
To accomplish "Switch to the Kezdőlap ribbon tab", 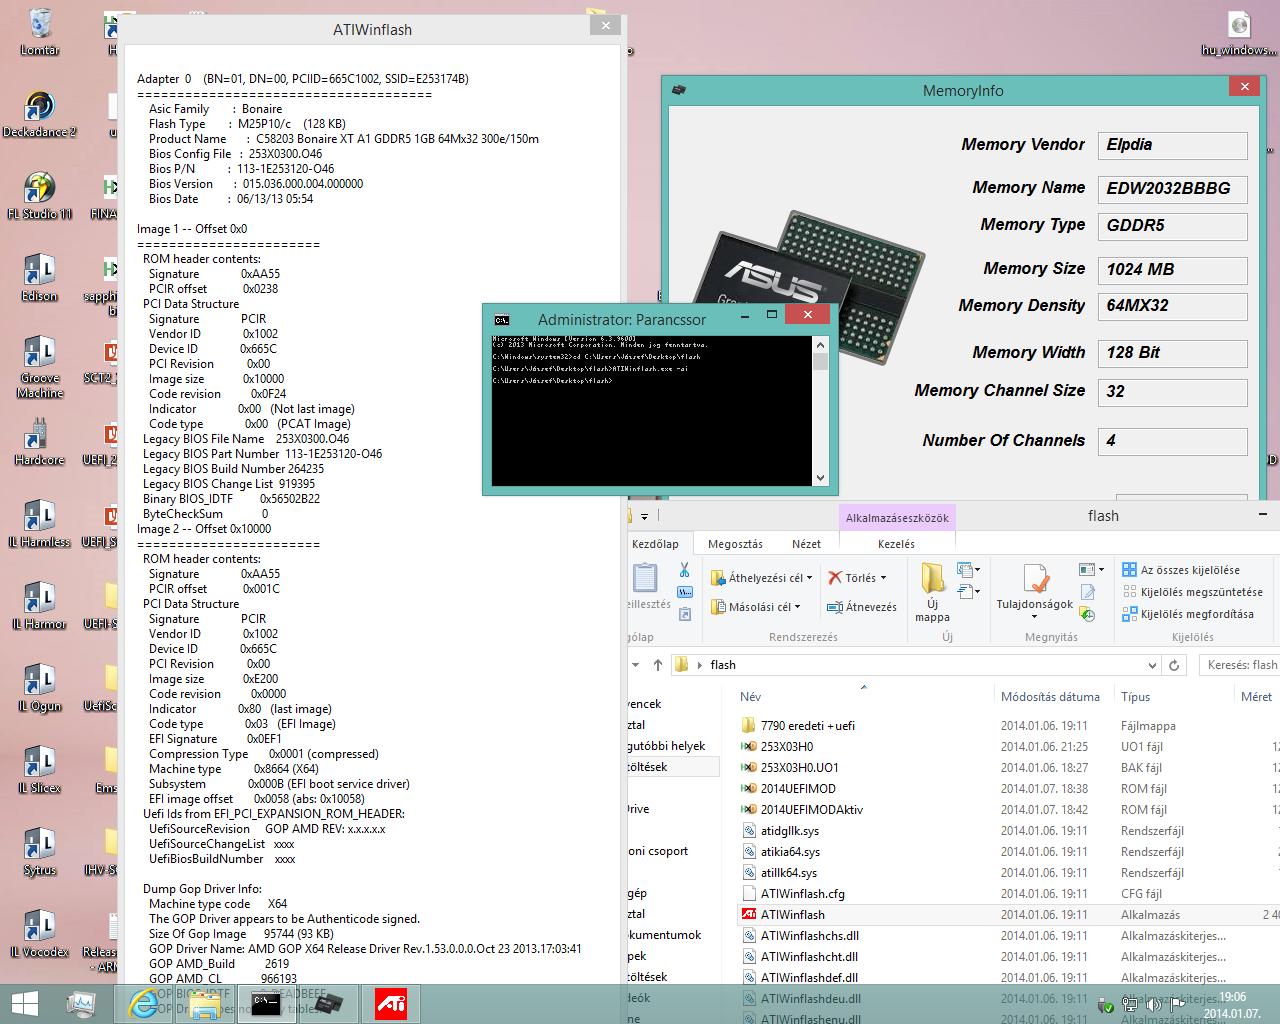I will 655,544.
